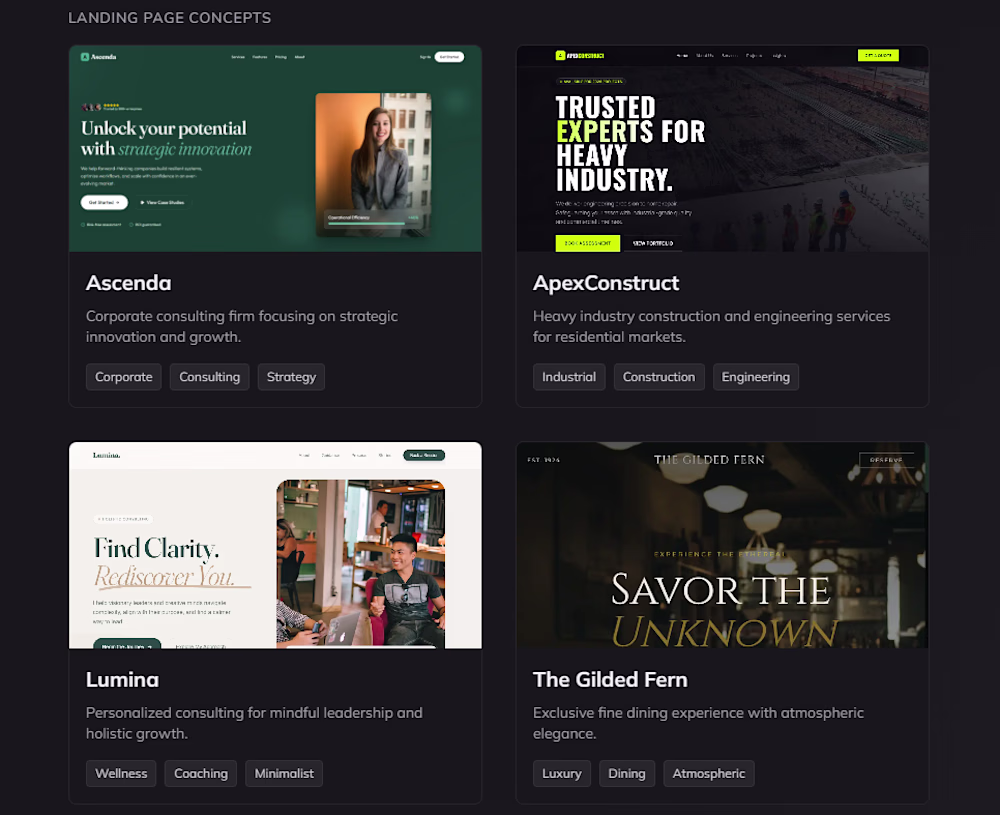Click the ApexConstruct description about heavy industry
This screenshot has height=815, width=1000.
711,327
